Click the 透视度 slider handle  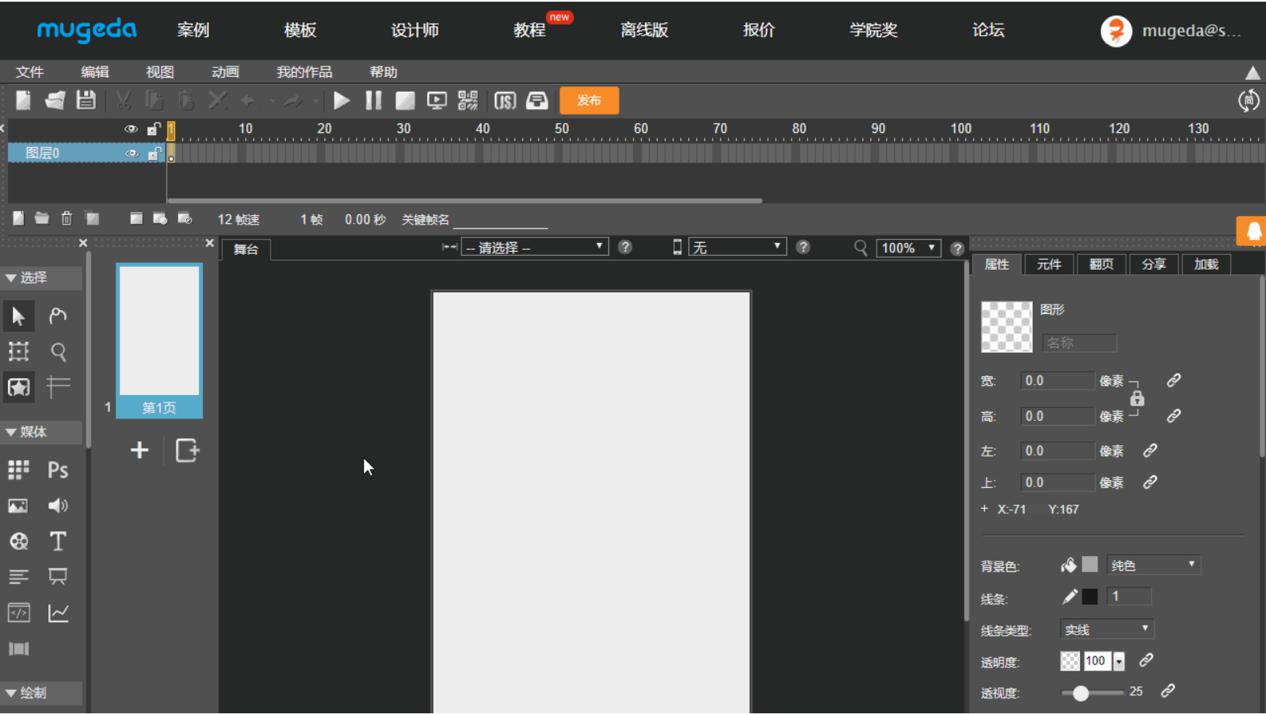coord(1081,692)
